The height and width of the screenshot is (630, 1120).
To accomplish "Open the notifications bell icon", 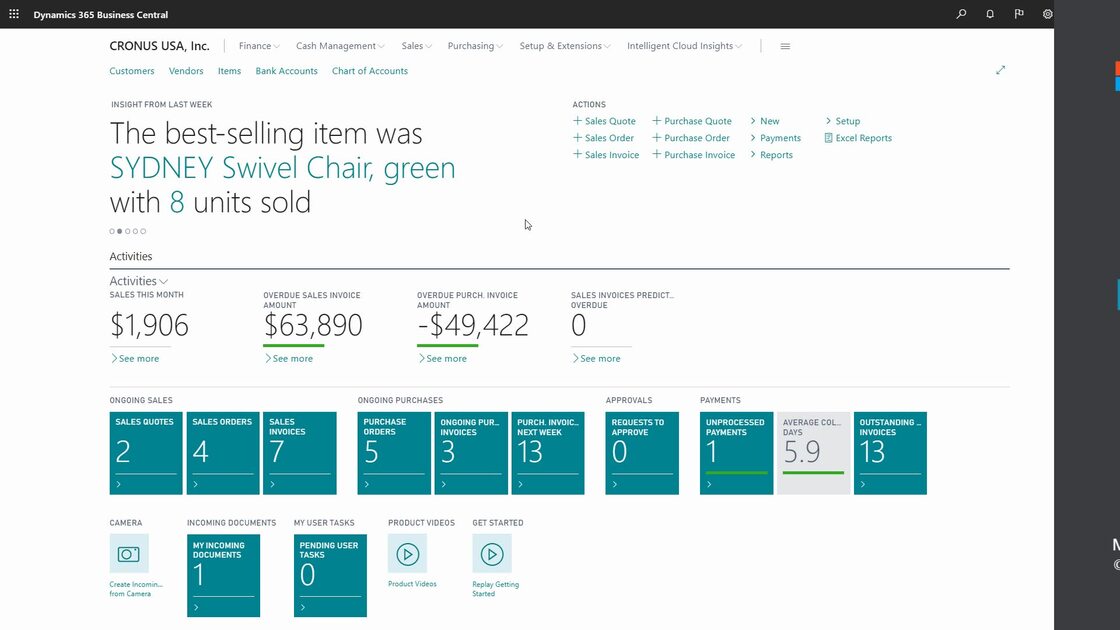I will point(989,14).
